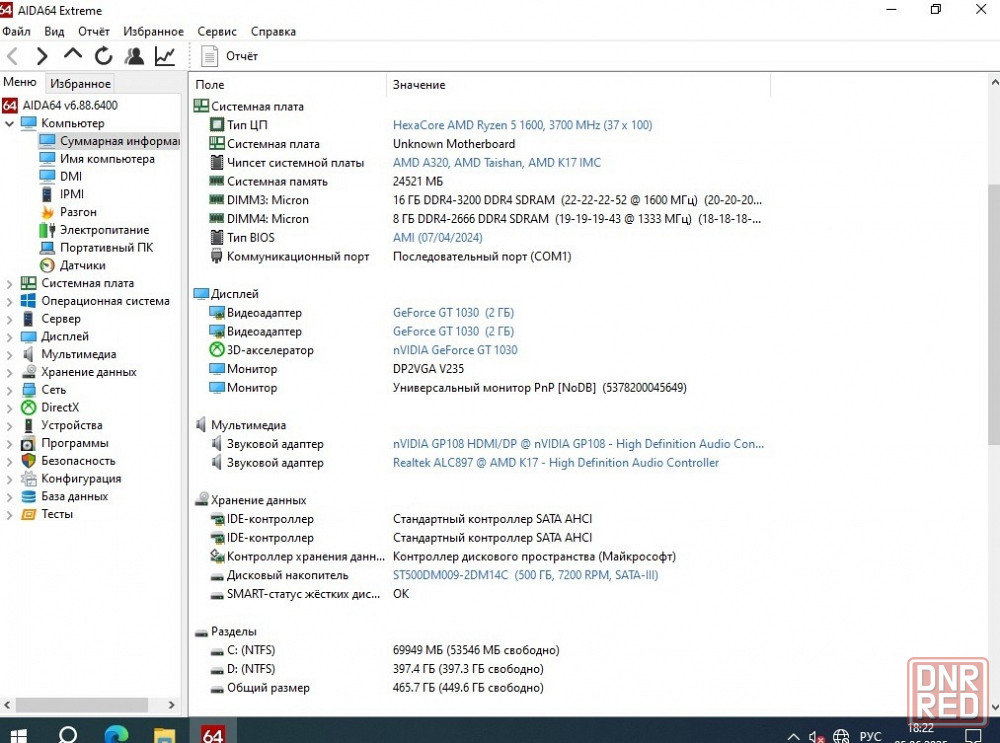
Task: Expand the Дисплей tree node
Action: click(x=9, y=337)
